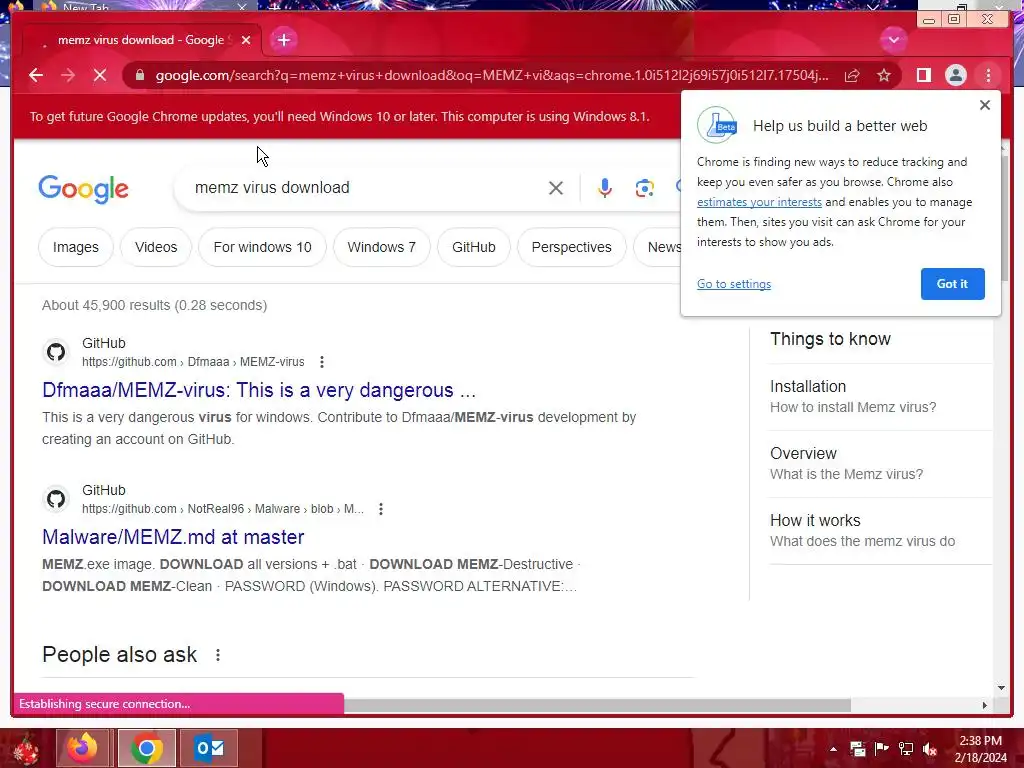Expand the tab search dropdown arrow

pos(893,40)
